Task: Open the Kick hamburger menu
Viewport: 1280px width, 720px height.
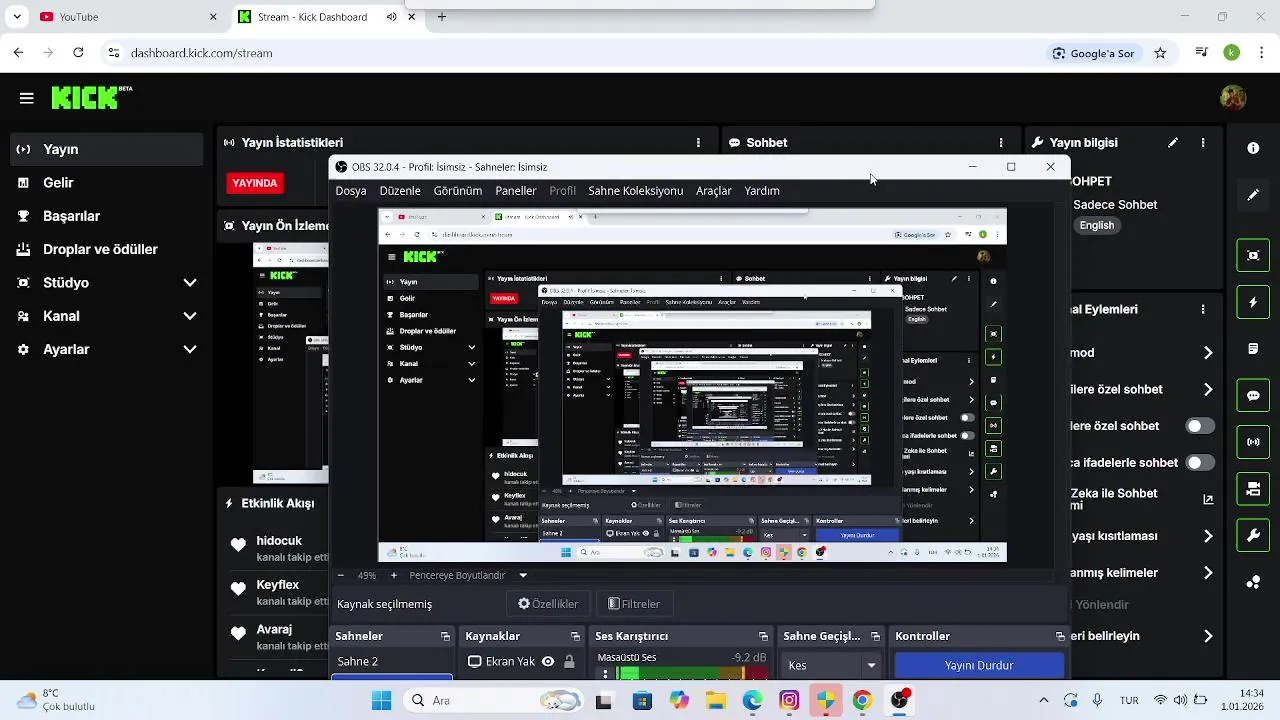Action: (x=26, y=98)
